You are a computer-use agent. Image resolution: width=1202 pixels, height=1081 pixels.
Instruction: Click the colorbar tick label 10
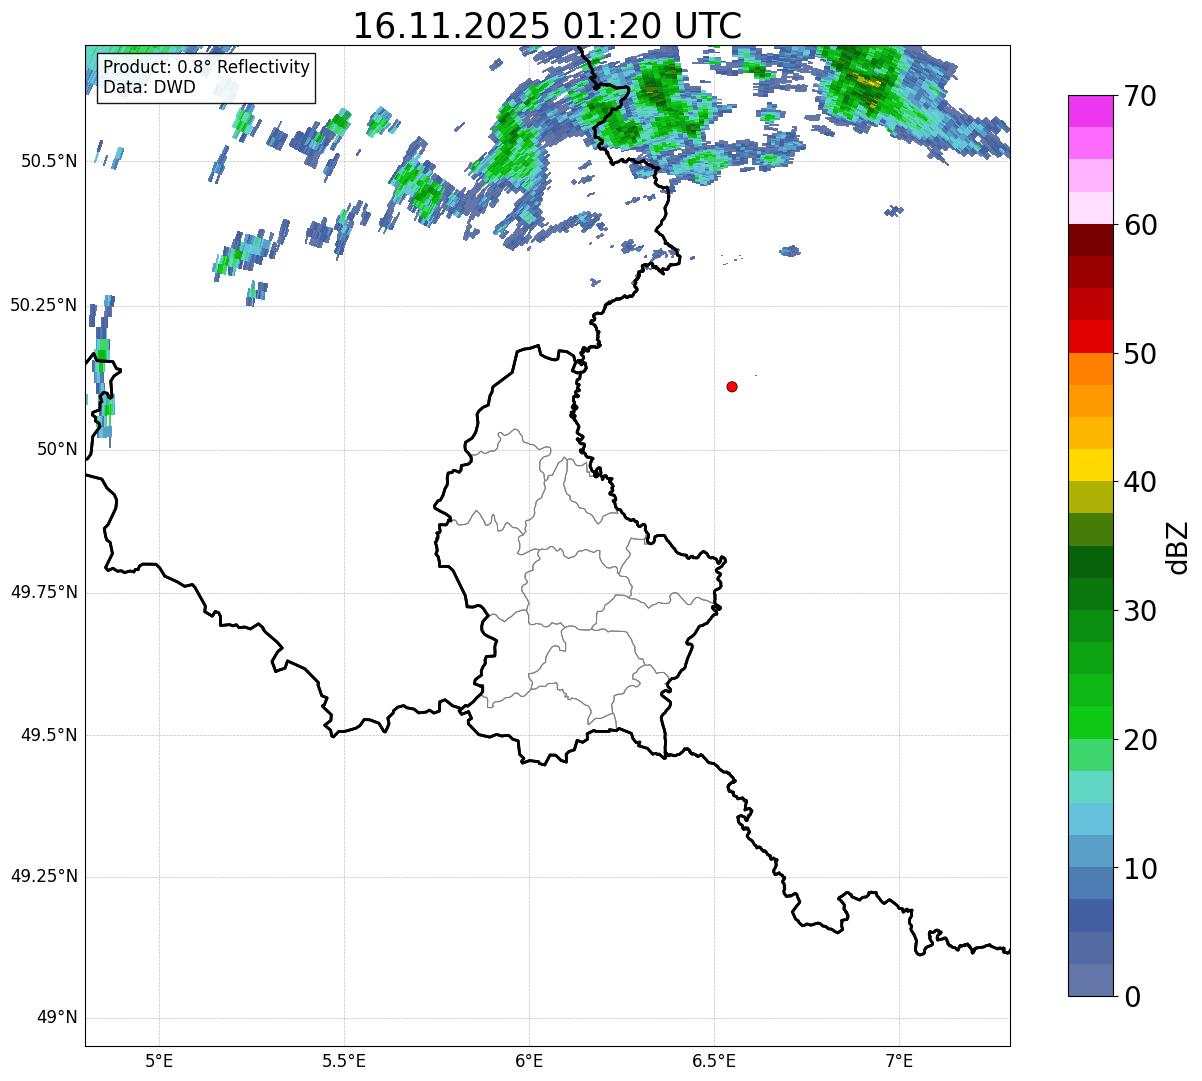coord(1140,869)
